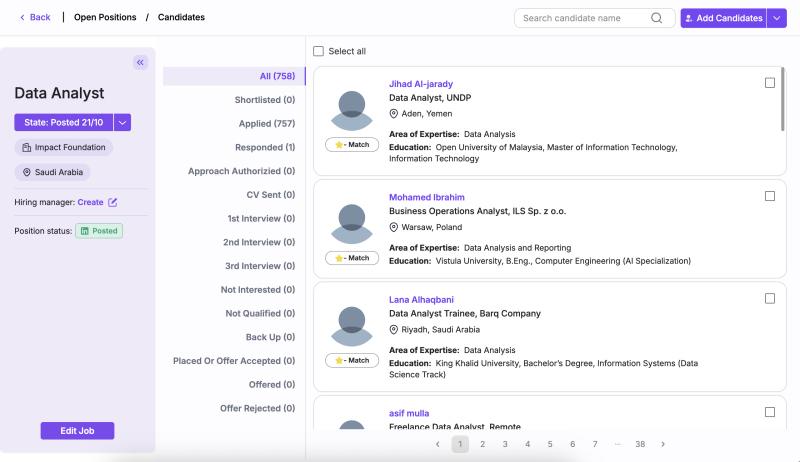Screen dimensions: 800x462
Task: Expand the State: Posted dropdown arrow
Action: [x=122, y=122]
